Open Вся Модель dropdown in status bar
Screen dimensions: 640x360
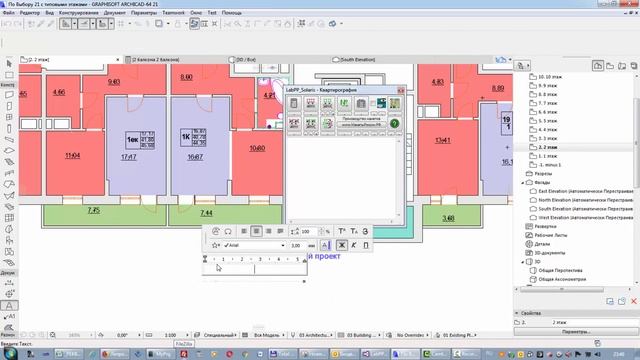click(x=264, y=335)
